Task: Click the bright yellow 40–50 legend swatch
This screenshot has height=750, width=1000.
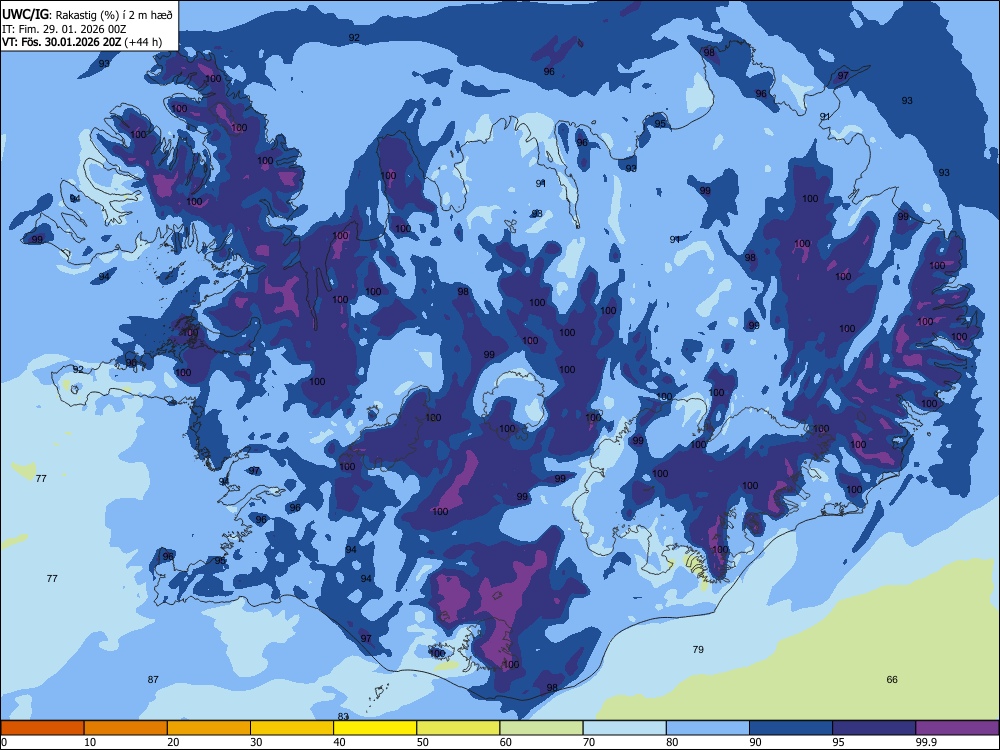Action: click(x=375, y=728)
